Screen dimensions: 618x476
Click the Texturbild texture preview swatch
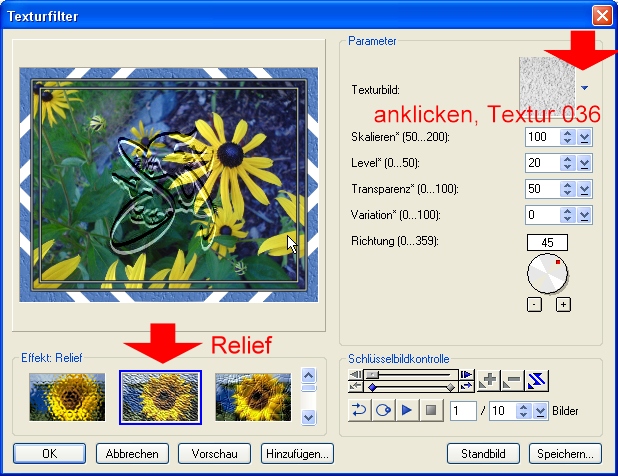547,85
